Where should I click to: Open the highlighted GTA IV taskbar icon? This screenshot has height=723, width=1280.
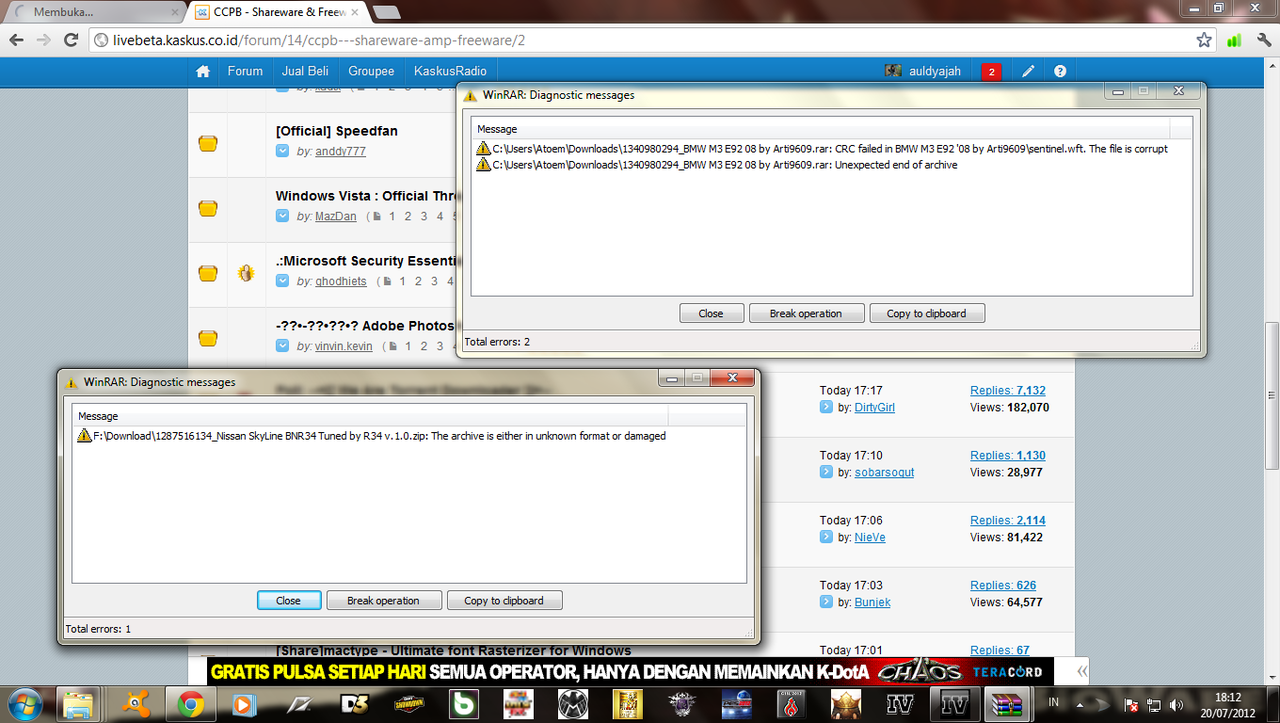pos(953,704)
